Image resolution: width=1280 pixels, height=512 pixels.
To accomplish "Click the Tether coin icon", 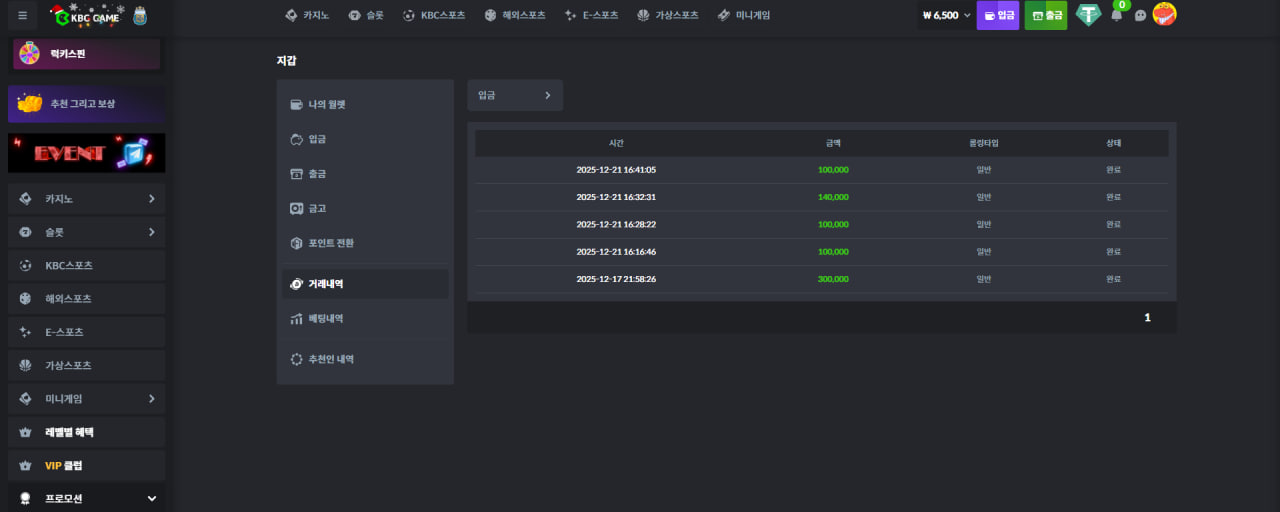I will pyautogui.click(x=1088, y=15).
